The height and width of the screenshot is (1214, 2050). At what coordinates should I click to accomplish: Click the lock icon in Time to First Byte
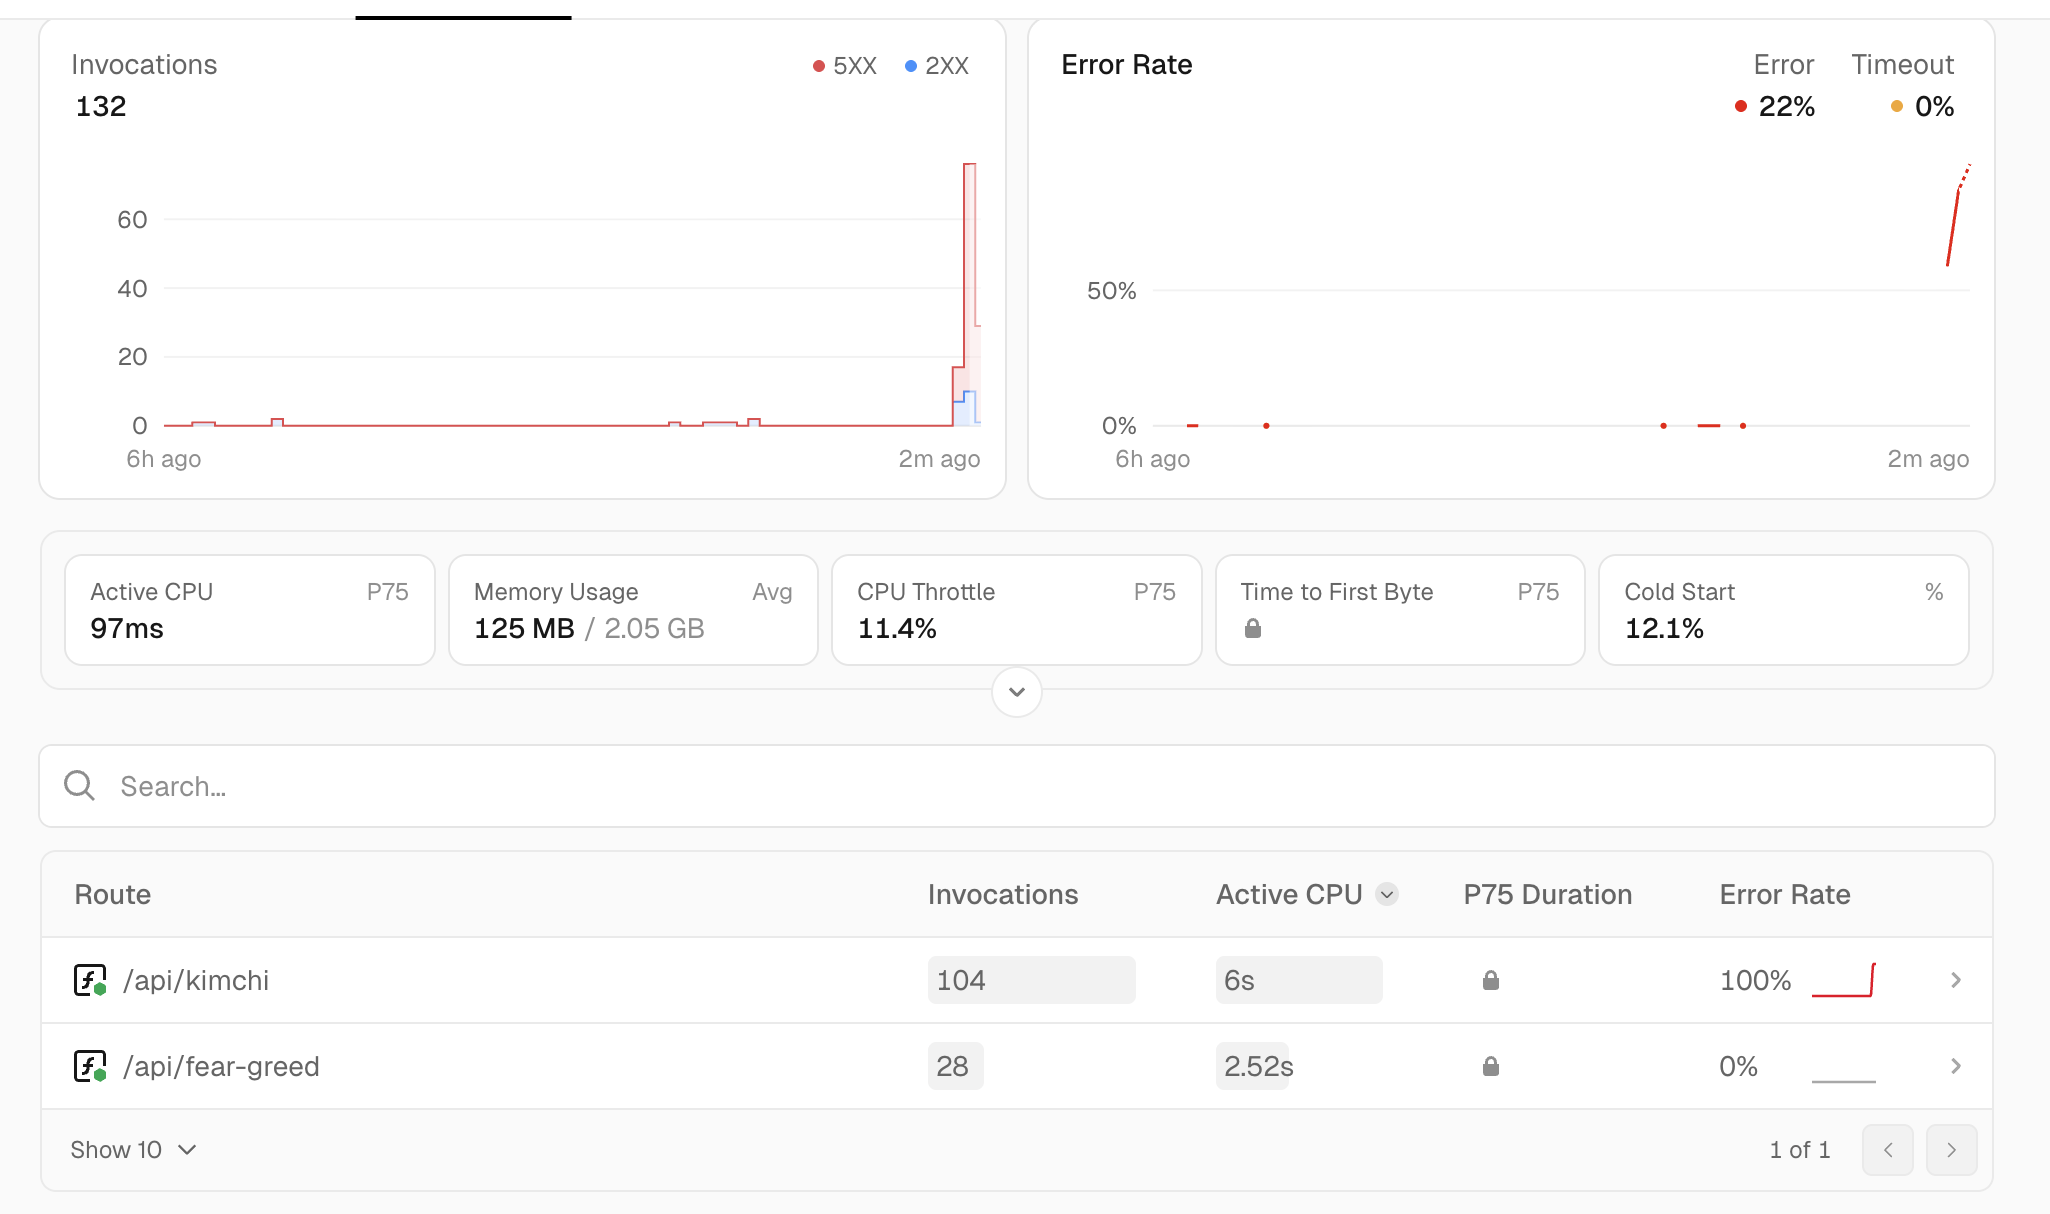click(x=1252, y=629)
